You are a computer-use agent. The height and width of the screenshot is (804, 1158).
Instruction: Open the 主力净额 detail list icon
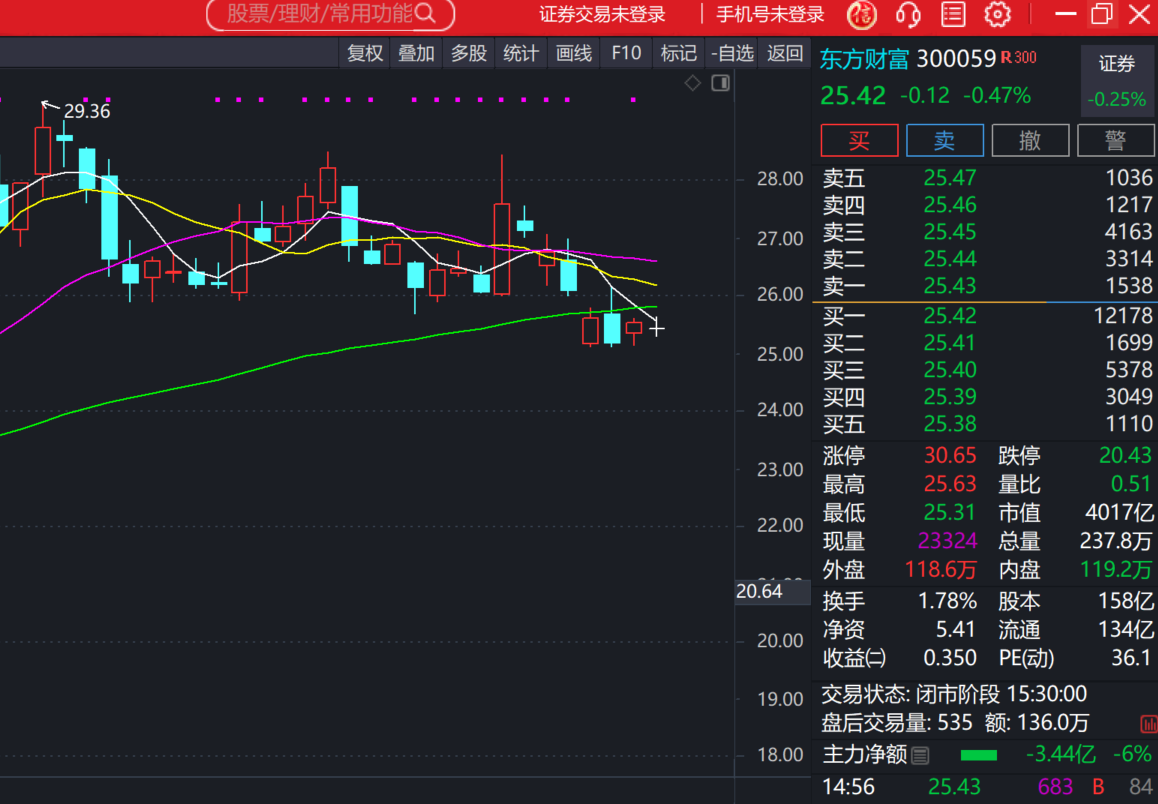coord(920,755)
